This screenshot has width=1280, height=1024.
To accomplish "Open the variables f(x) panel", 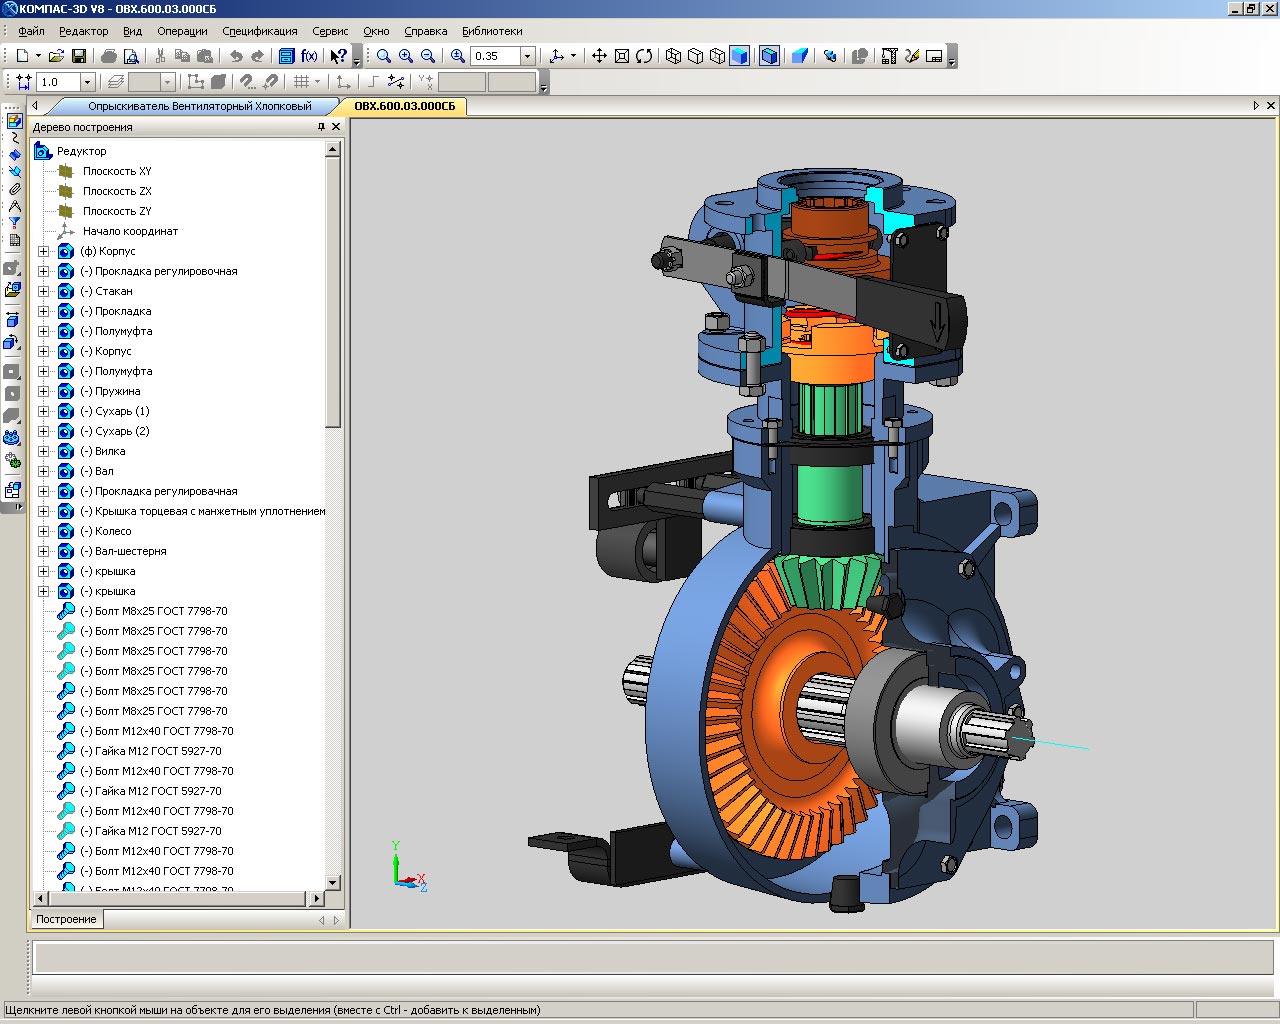I will tap(309, 56).
